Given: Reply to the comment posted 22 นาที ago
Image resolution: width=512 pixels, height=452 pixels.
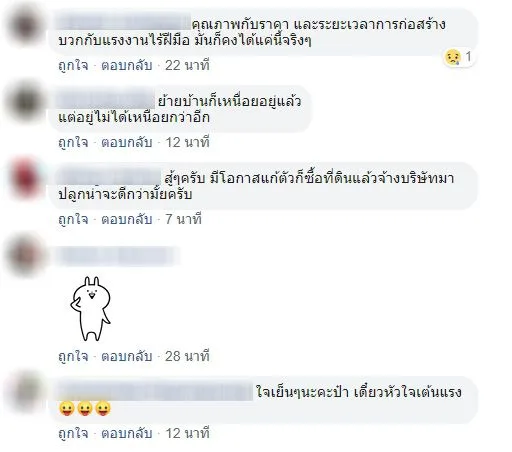Looking at the screenshot, I should pyautogui.click(x=127, y=65).
